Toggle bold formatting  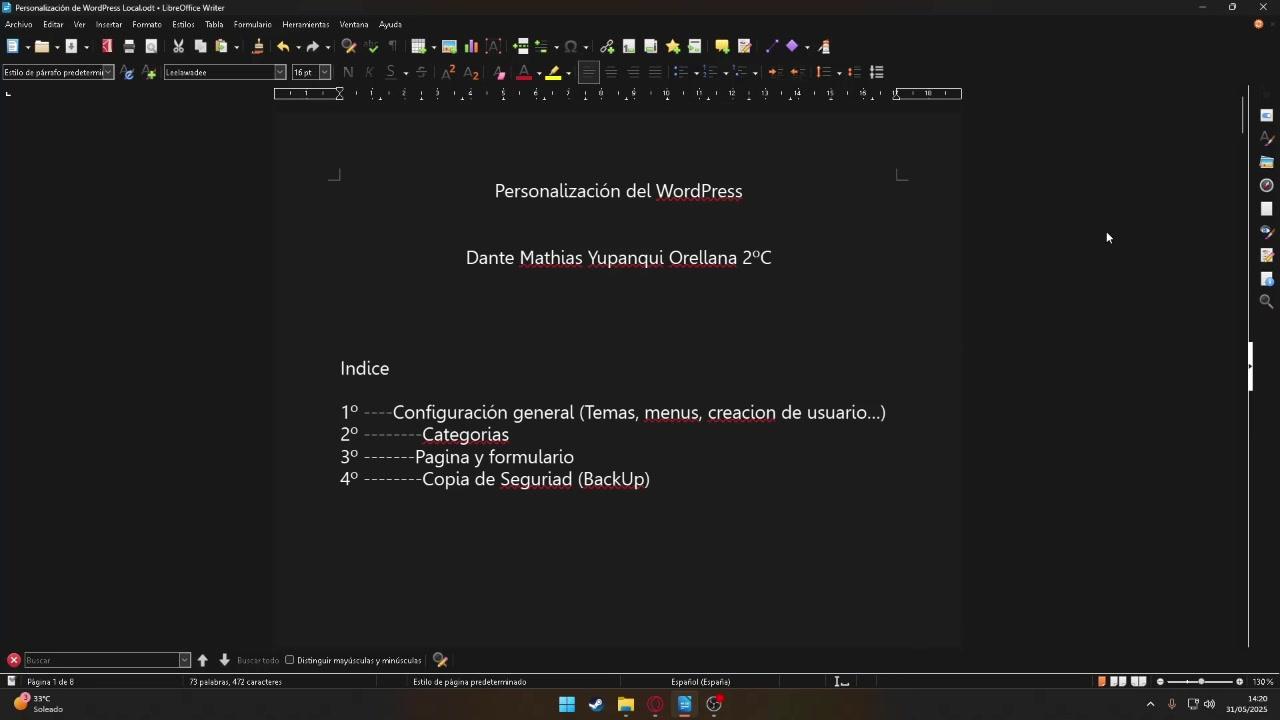click(348, 72)
